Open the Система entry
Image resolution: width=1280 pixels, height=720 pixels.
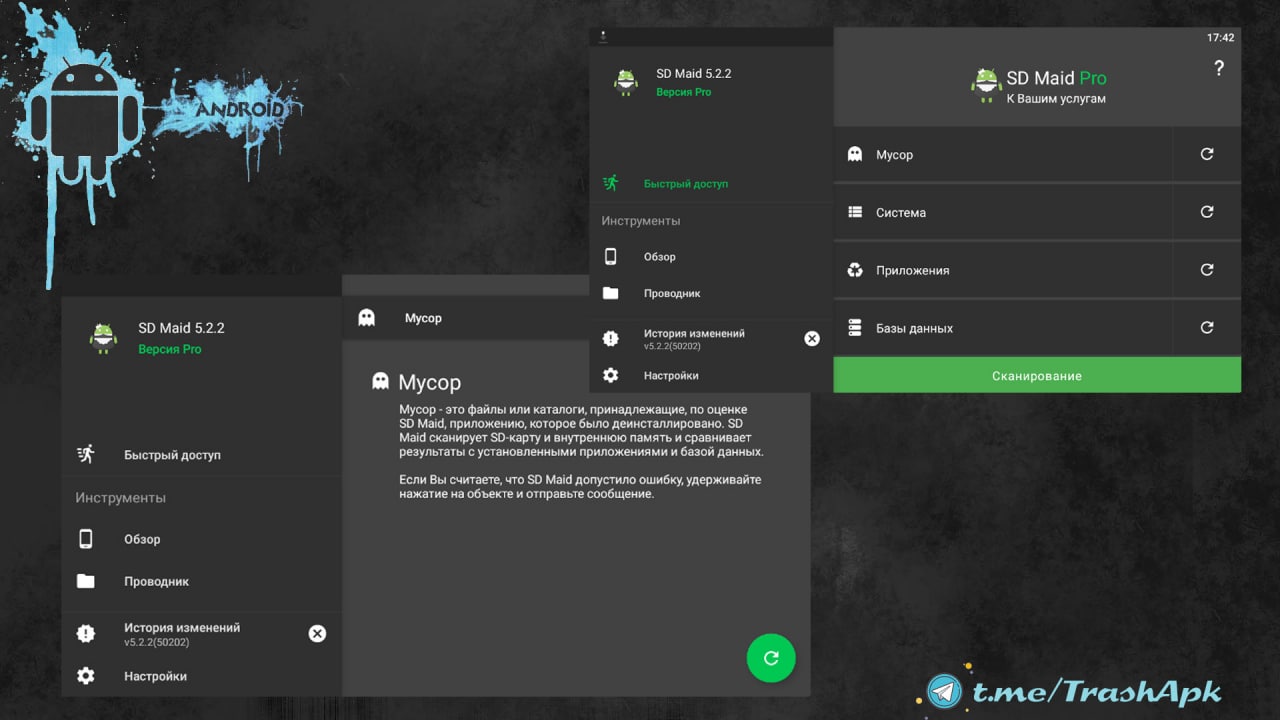pyautogui.click(x=1003, y=212)
